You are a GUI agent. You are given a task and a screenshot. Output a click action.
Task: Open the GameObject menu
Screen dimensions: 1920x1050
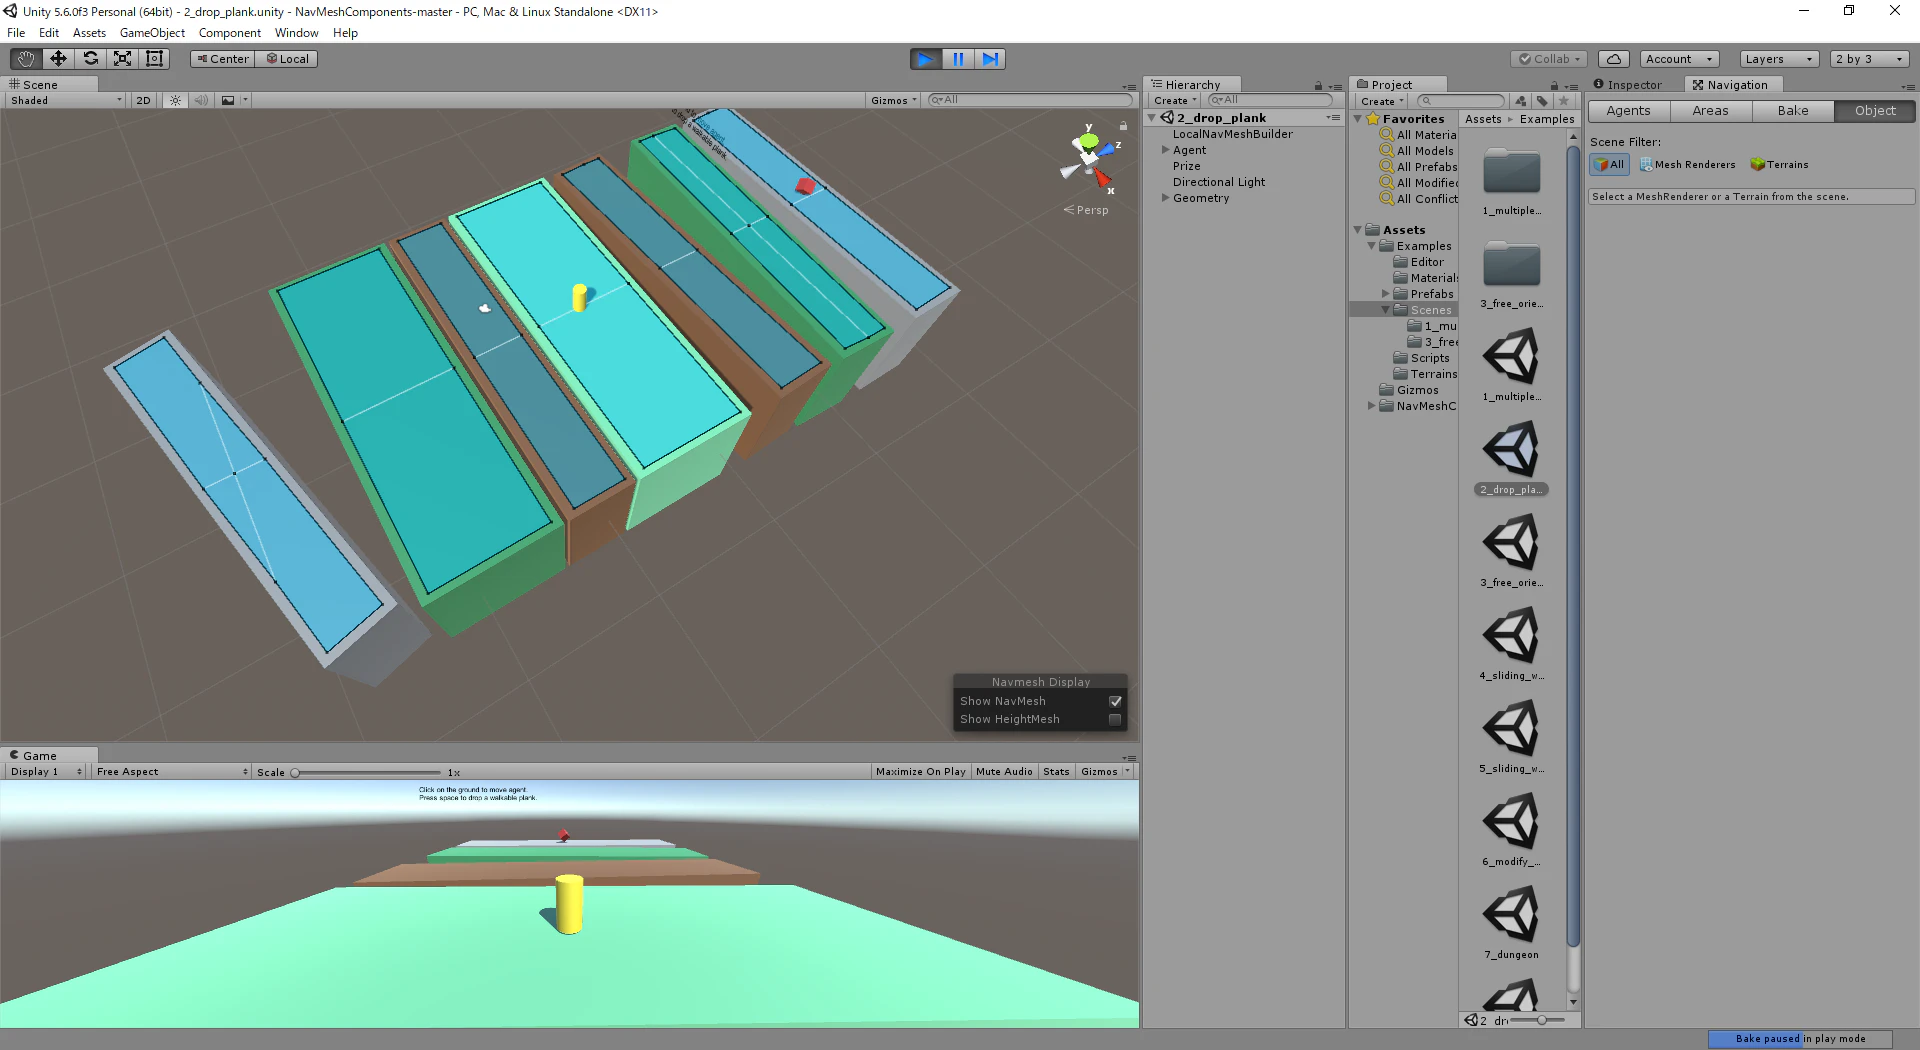point(152,33)
